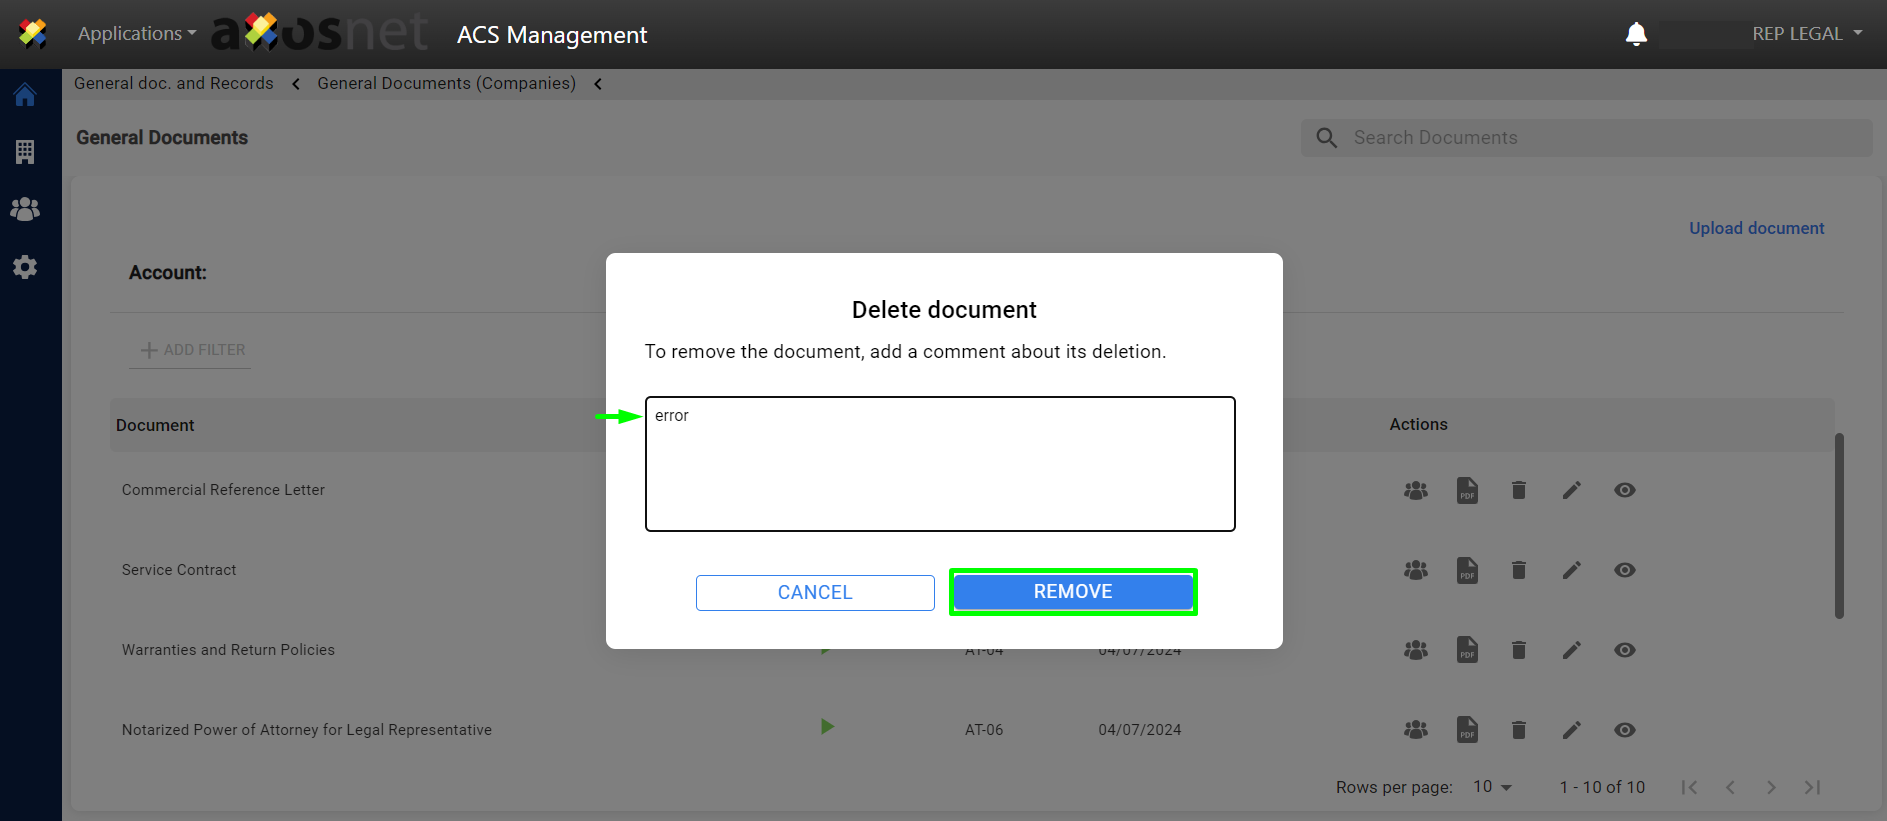The width and height of the screenshot is (1887, 821).
Task: Open the REP LEGAL user dropdown
Action: tap(1806, 34)
